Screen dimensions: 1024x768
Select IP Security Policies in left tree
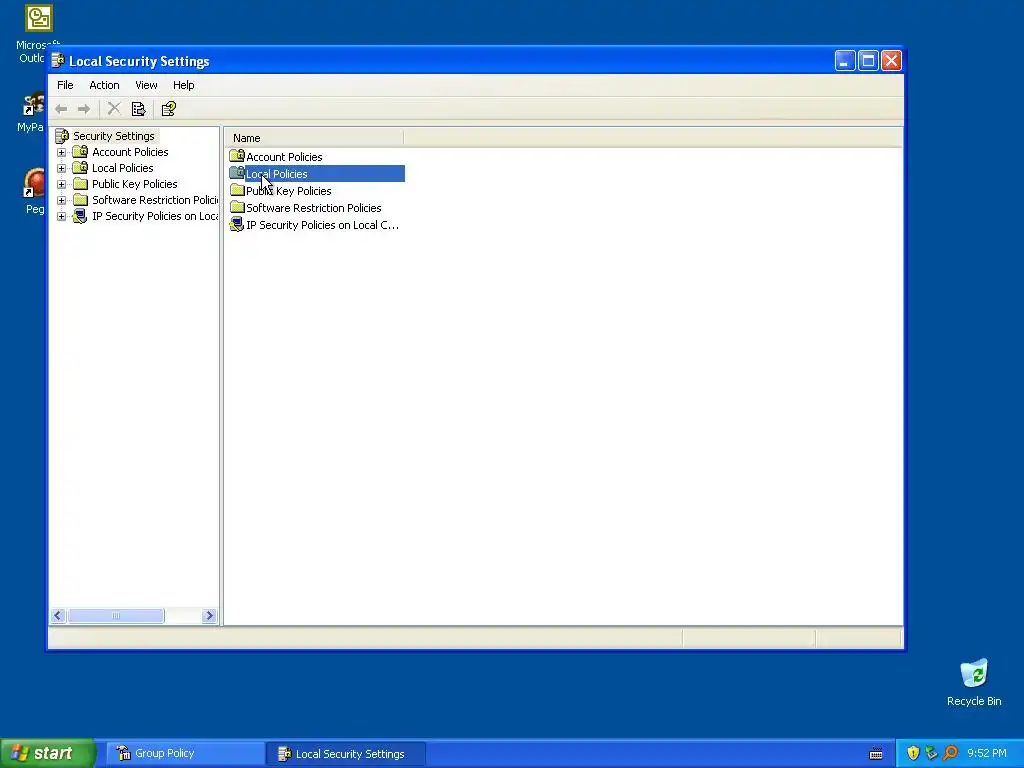(155, 216)
